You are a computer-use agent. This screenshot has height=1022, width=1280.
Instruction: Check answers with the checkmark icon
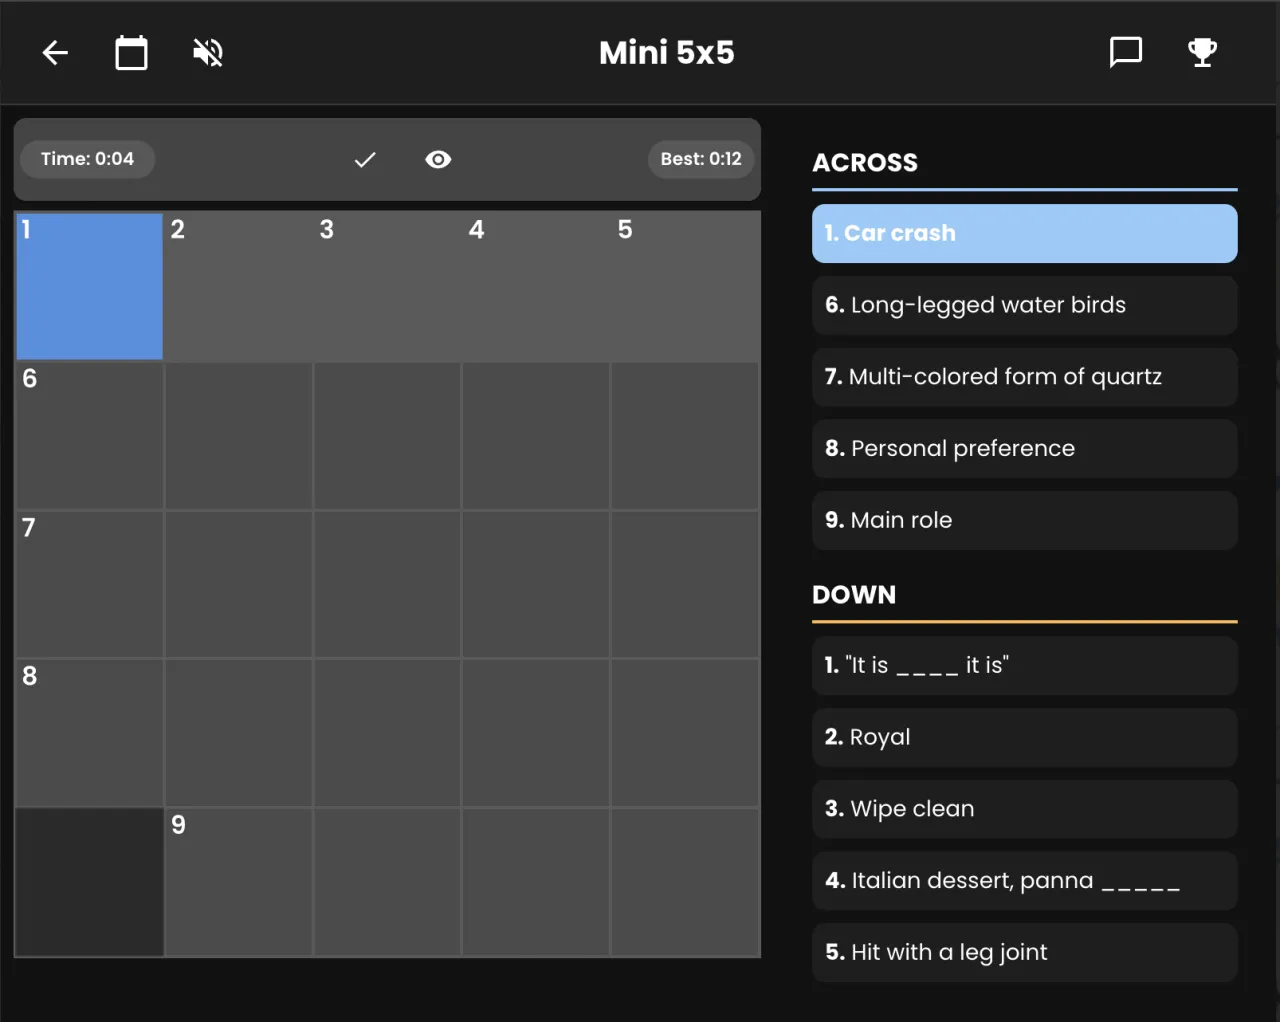(365, 160)
